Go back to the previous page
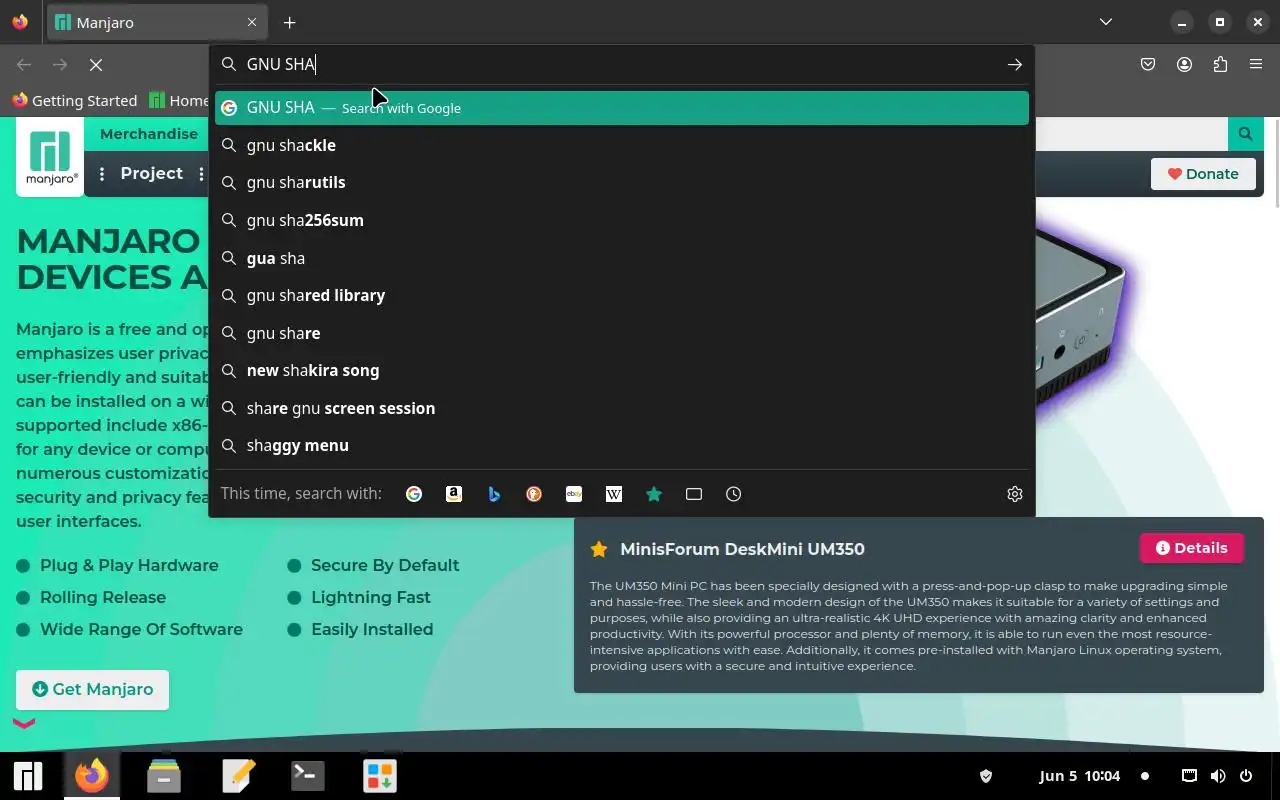Image resolution: width=1280 pixels, height=800 pixels. click(x=24, y=64)
